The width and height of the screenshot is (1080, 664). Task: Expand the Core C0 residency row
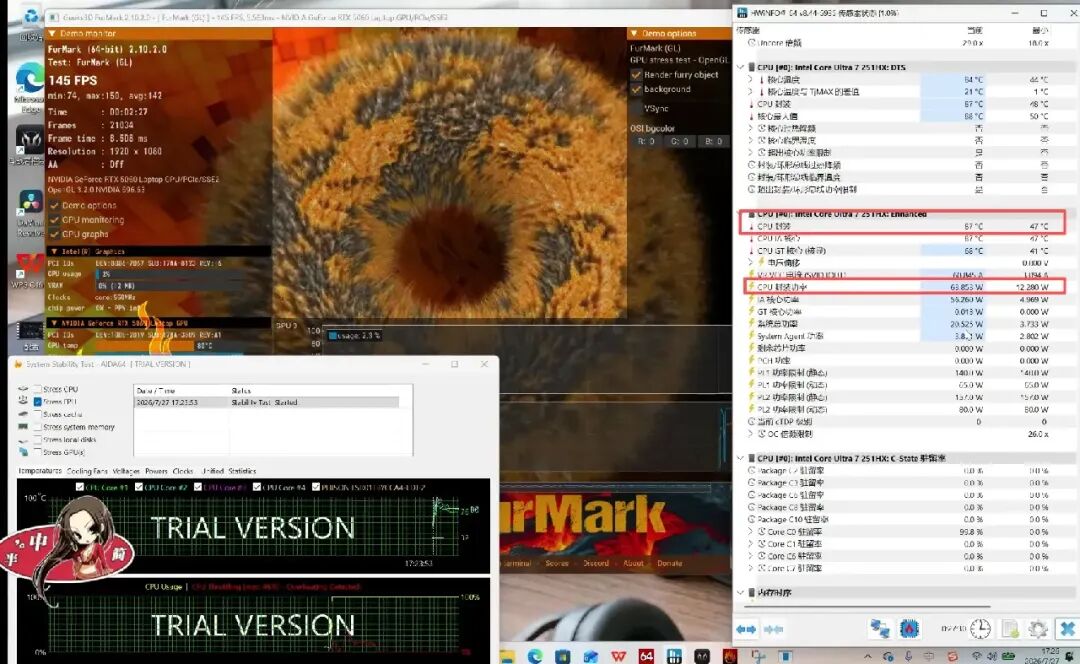751,532
